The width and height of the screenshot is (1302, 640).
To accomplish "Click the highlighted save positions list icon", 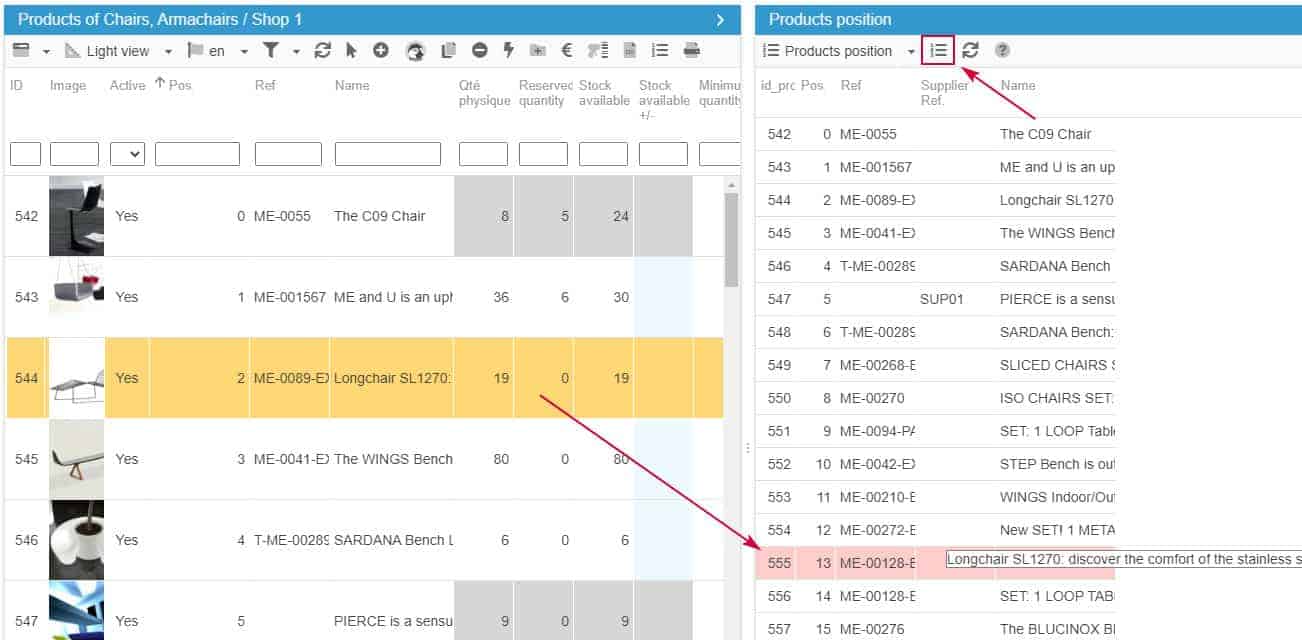I will coord(938,50).
